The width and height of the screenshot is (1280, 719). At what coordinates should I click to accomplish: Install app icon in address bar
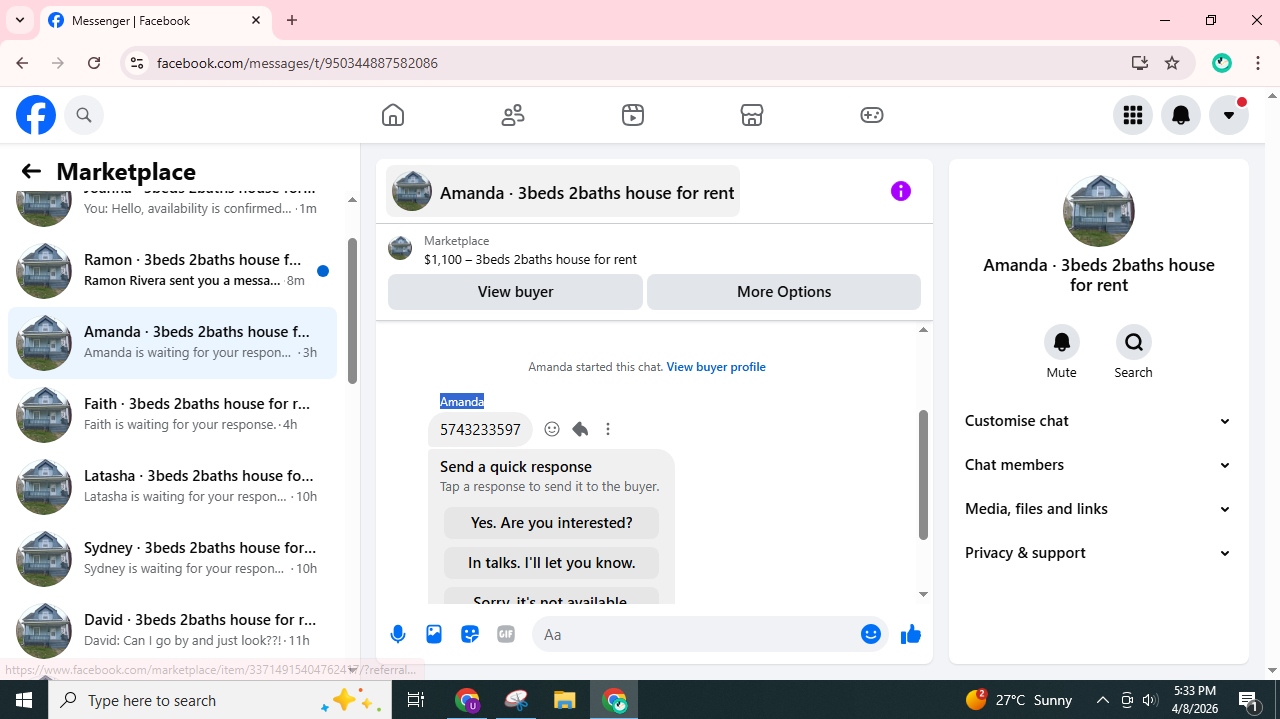point(1139,63)
